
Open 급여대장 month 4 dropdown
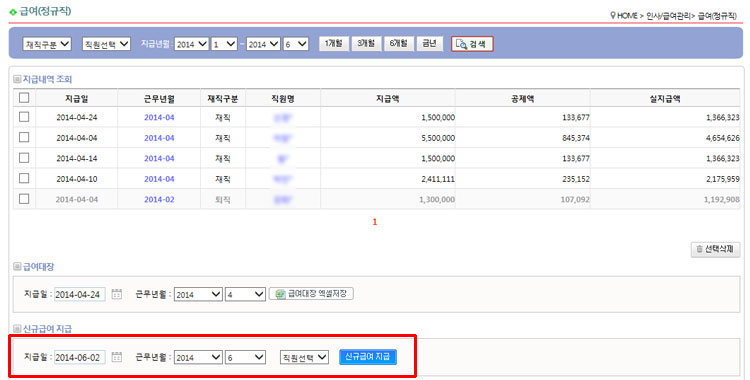tap(245, 294)
